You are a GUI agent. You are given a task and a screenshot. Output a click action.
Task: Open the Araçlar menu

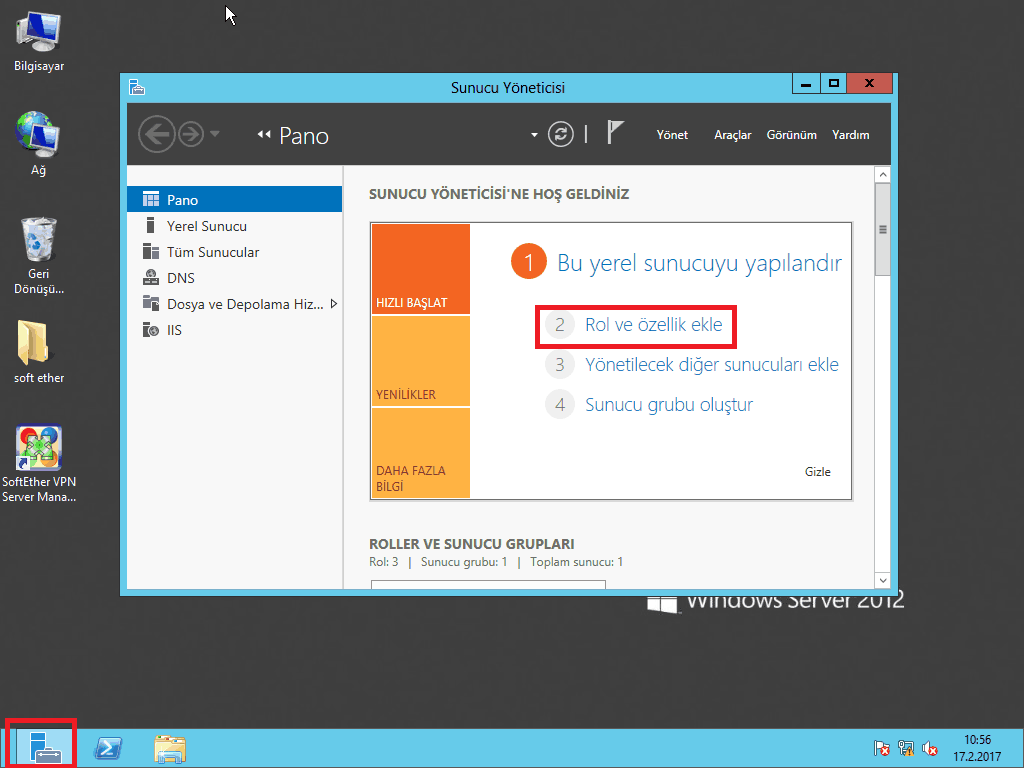click(x=732, y=135)
